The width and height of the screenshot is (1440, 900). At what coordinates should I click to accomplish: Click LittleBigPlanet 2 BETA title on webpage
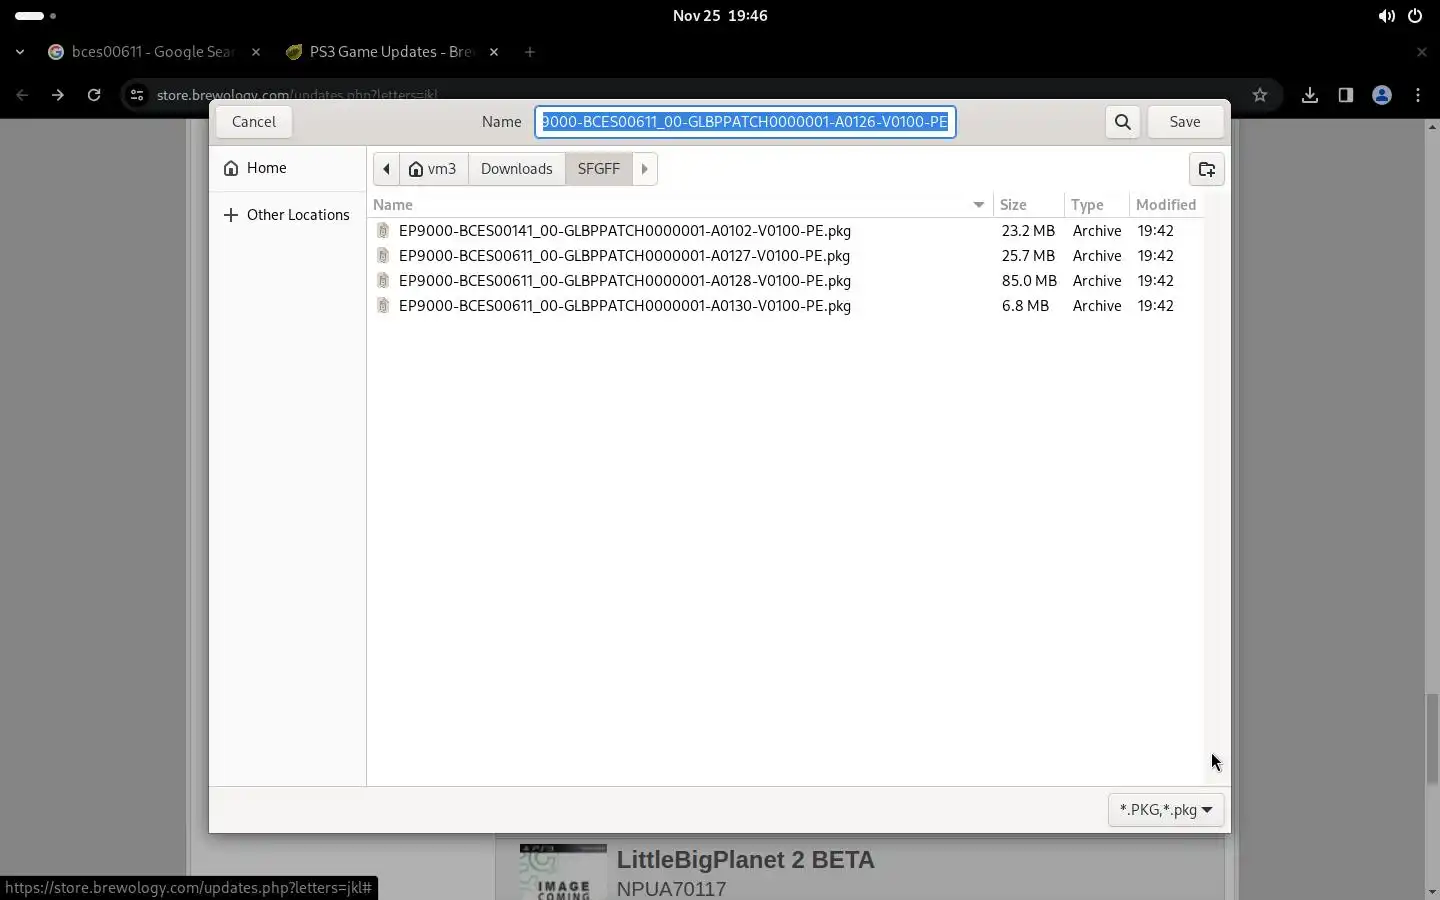coord(745,860)
